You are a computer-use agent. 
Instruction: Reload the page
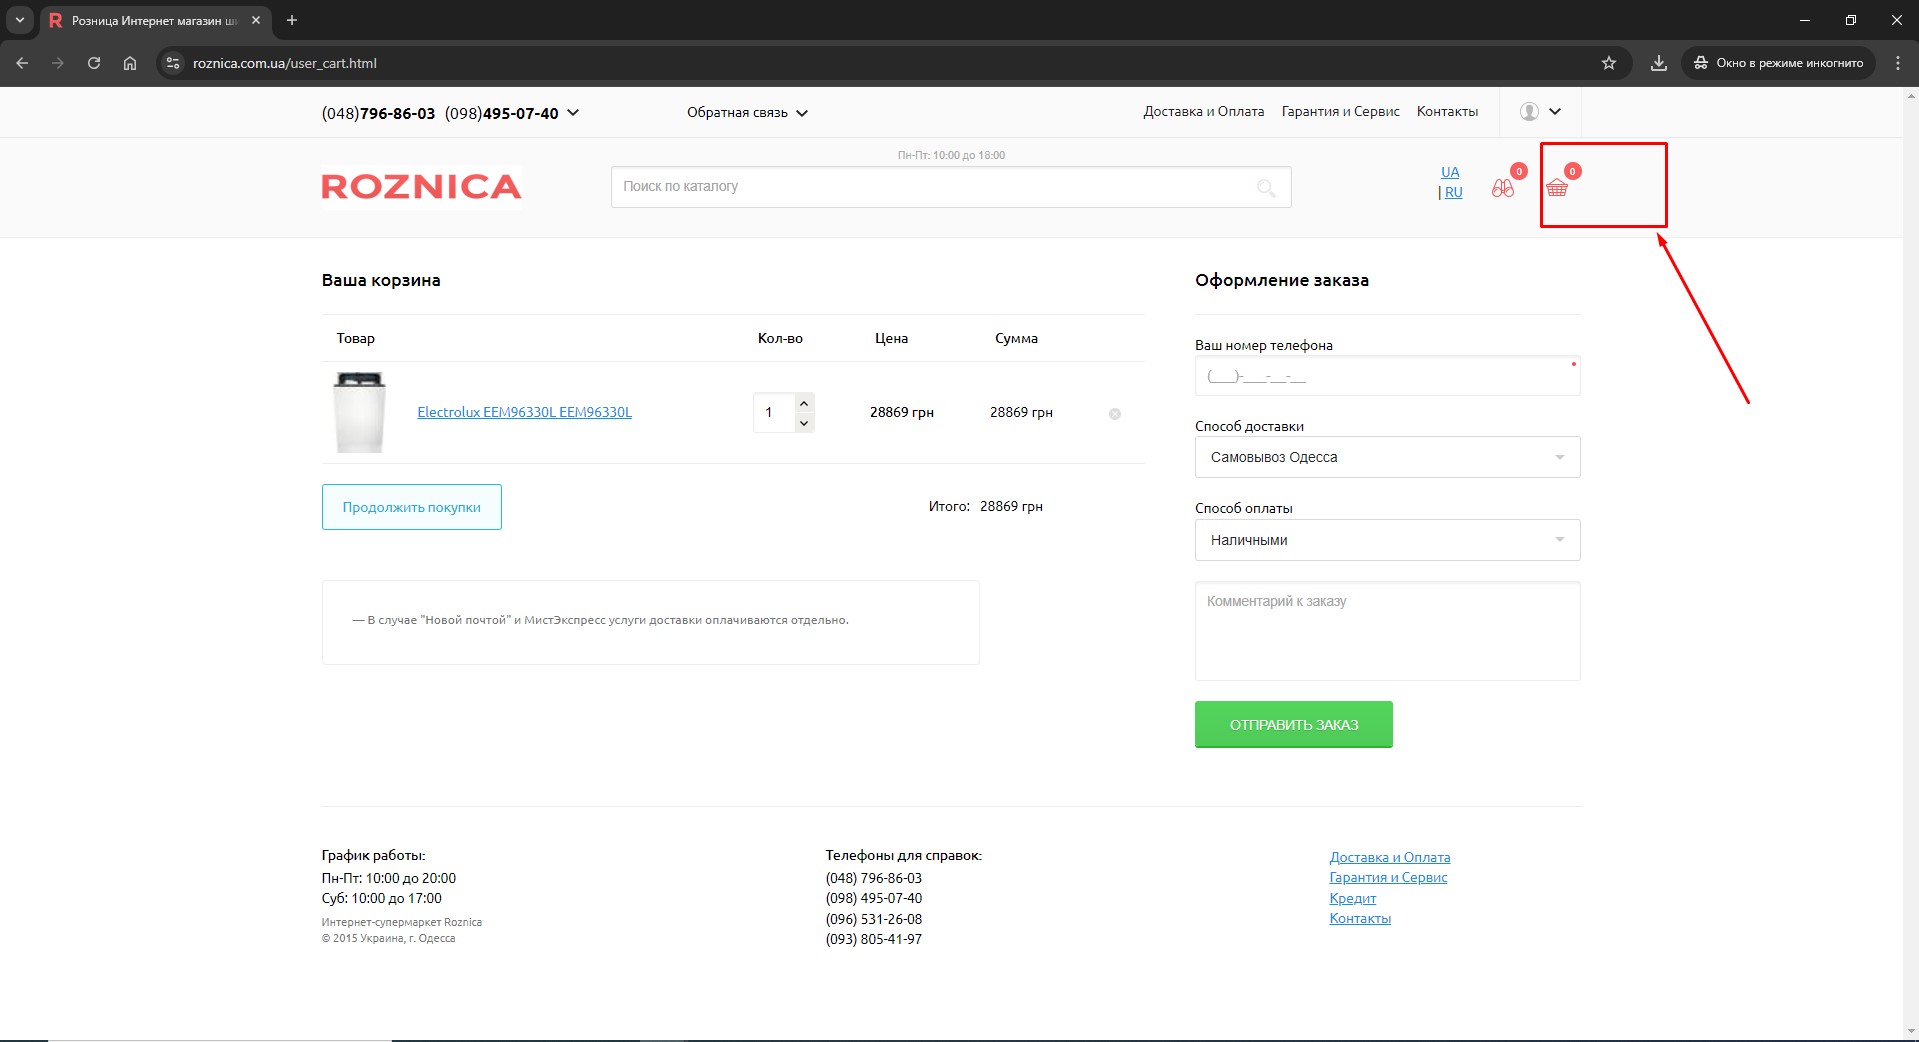coord(94,63)
